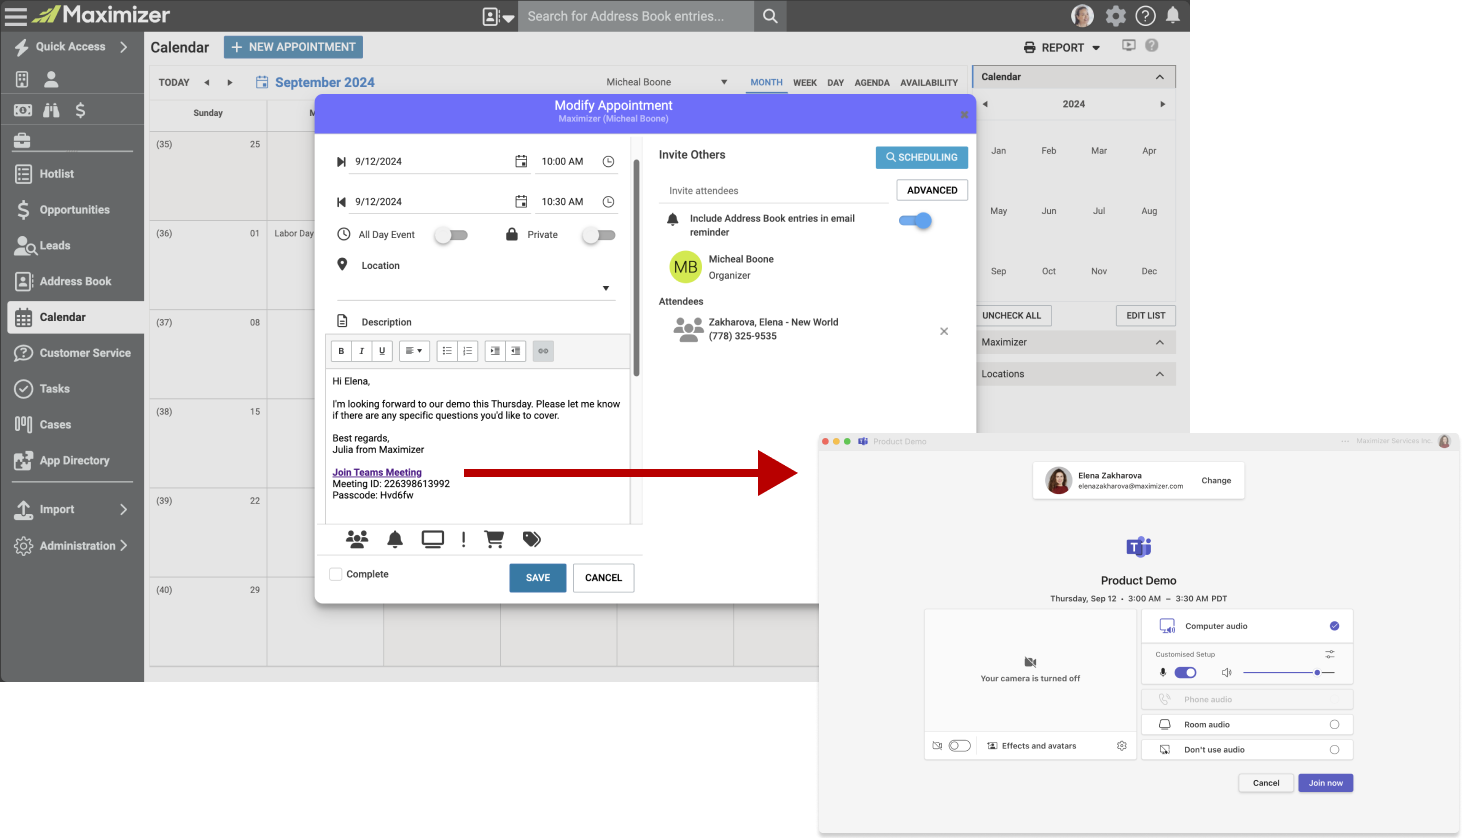1462x838 pixels.
Task: Toggle the All Day Event switch
Action: coord(451,235)
